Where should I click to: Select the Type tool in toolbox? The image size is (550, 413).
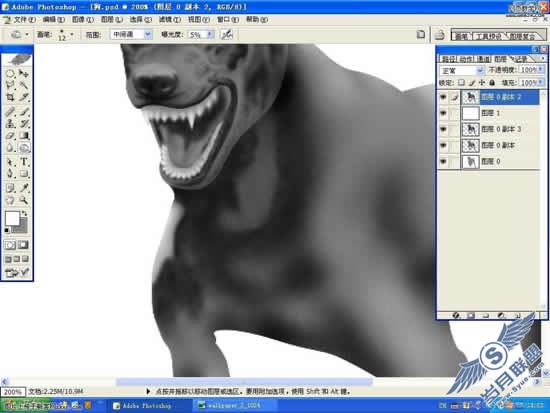24,162
